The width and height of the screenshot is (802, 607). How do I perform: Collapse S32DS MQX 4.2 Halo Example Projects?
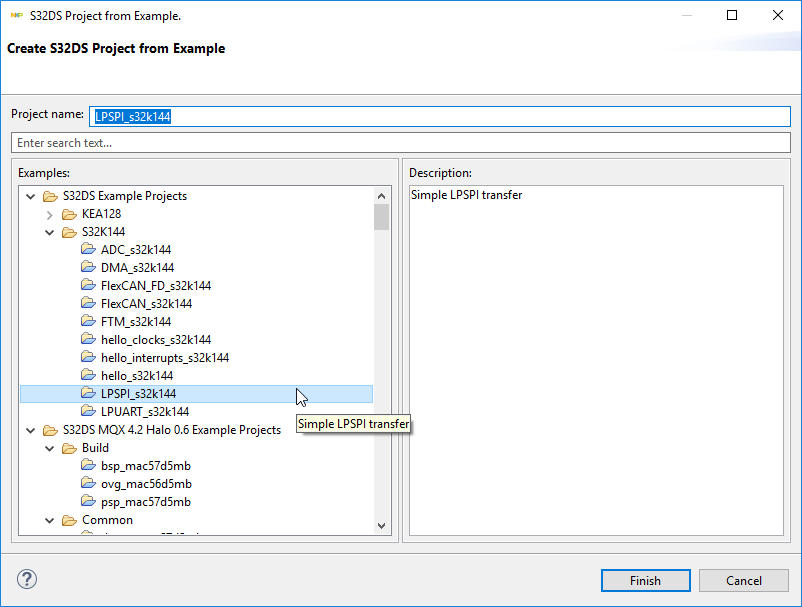[x=31, y=431]
